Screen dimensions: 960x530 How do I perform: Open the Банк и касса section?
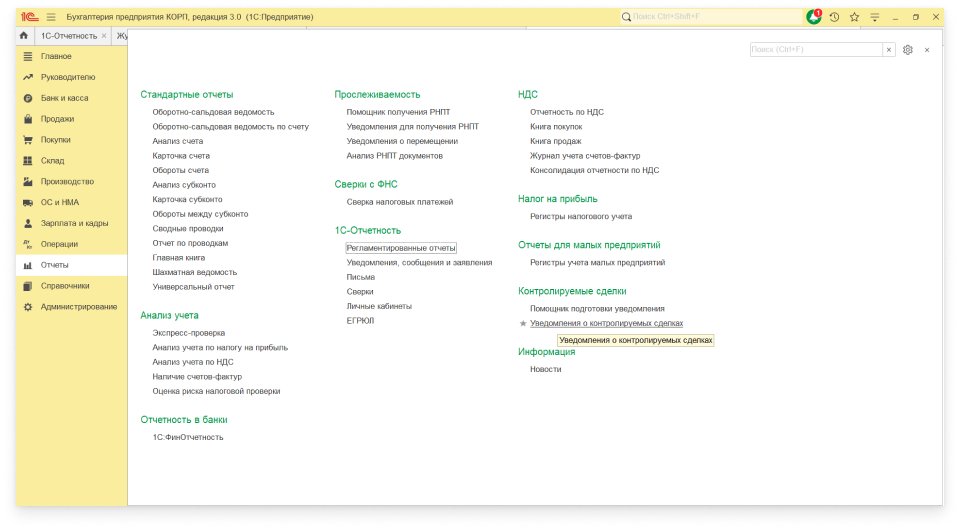click(64, 98)
